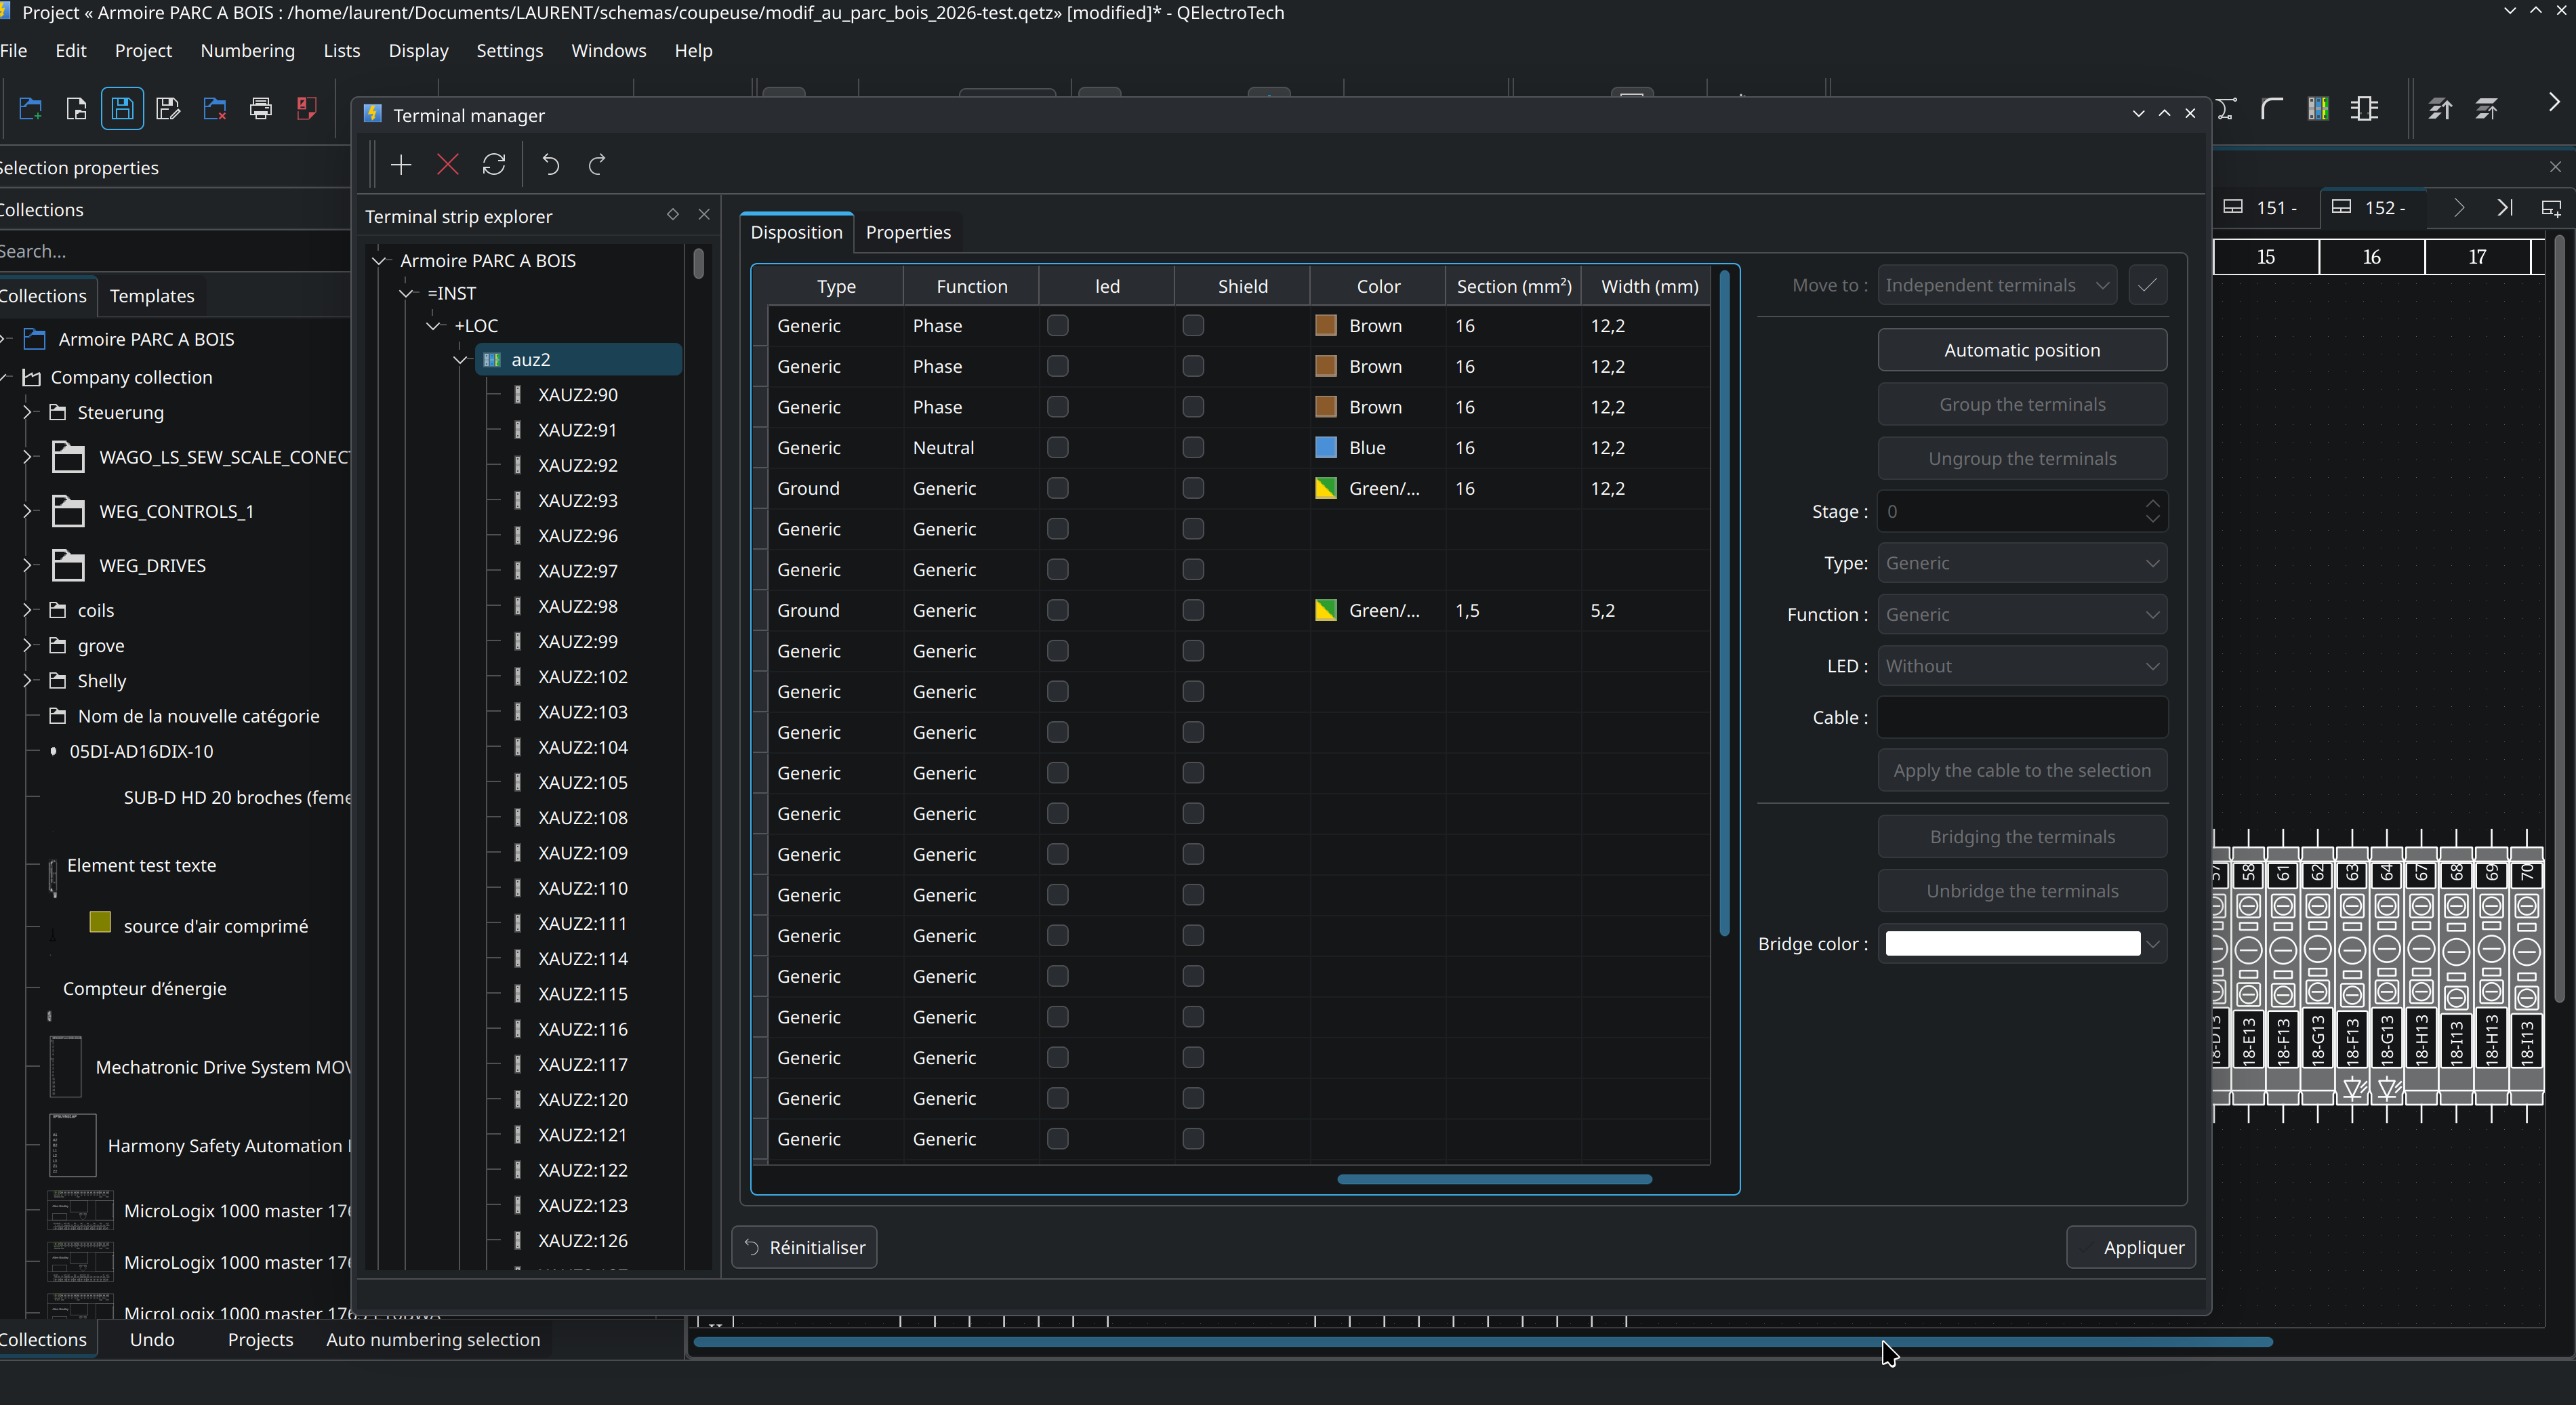Image resolution: width=2576 pixels, height=1405 pixels.
Task: Click the red export PDF page icon
Action: coord(307,108)
